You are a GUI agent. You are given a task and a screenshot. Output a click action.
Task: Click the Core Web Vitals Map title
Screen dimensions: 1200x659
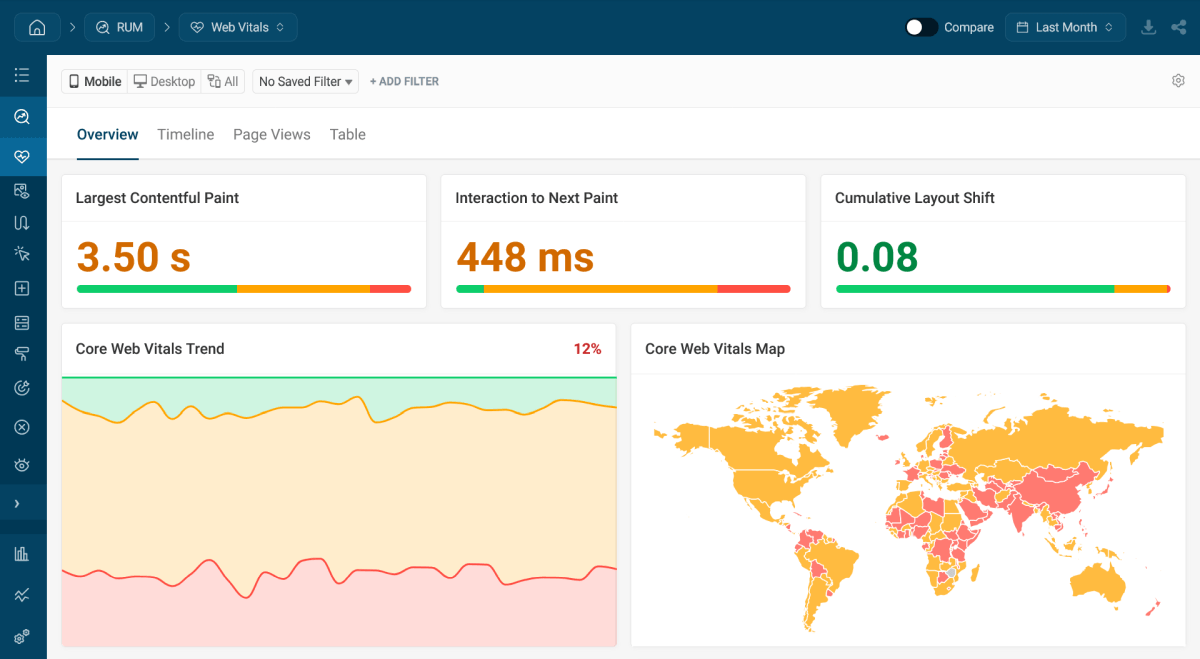pyautogui.click(x=715, y=349)
